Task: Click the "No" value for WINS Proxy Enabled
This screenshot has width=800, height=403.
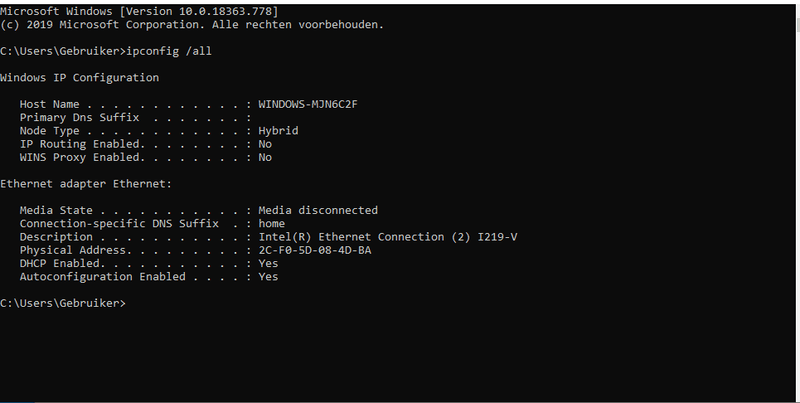Action: [265, 157]
